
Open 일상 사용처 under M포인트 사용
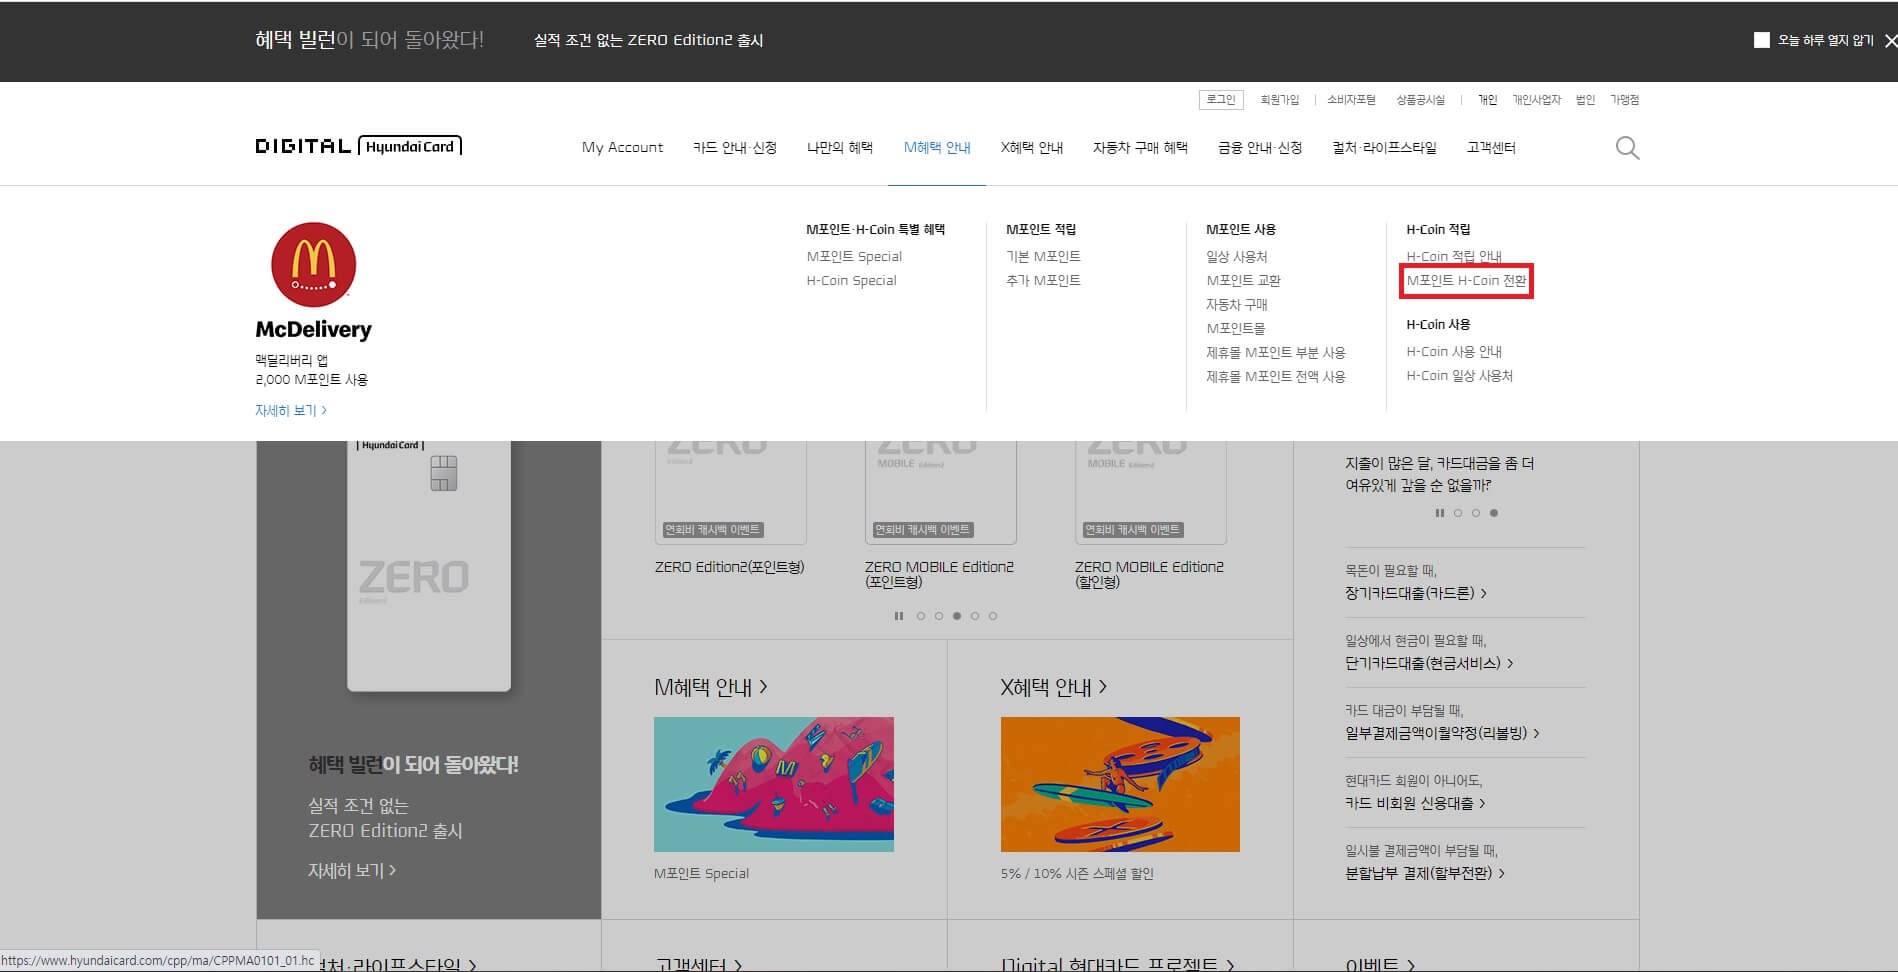coord(1236,256)
